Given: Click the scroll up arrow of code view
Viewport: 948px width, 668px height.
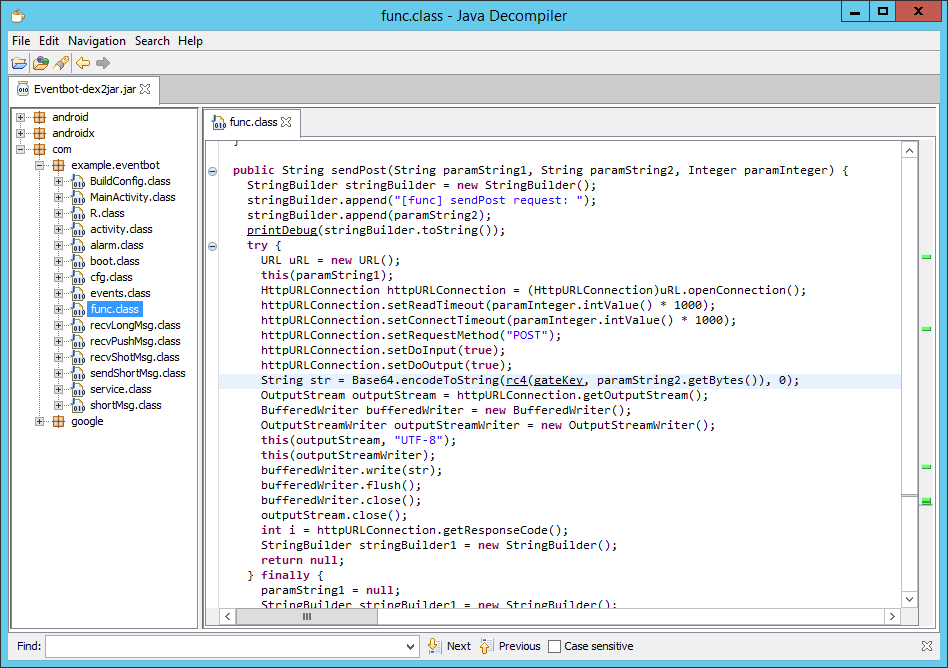Looking at the screenshot, I should click(x=909, y=151).
